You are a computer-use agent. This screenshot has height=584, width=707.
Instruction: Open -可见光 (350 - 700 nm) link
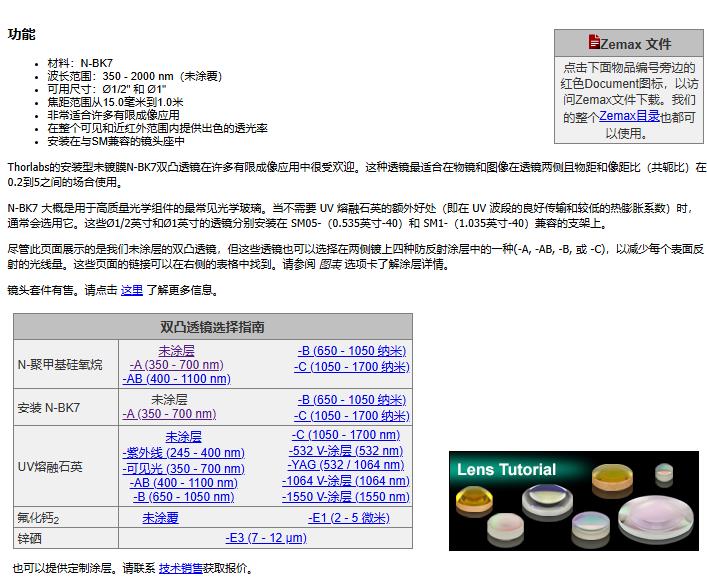point(184,469)
